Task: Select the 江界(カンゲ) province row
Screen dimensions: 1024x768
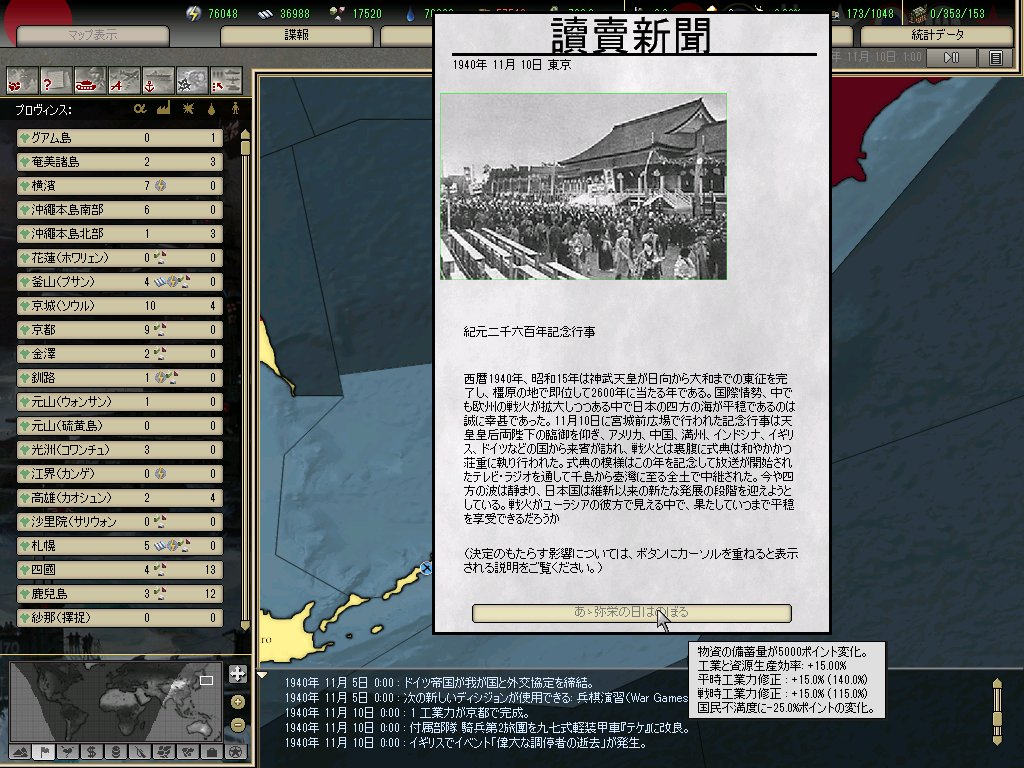Action: pyautogui.click(x=120, y=473)
